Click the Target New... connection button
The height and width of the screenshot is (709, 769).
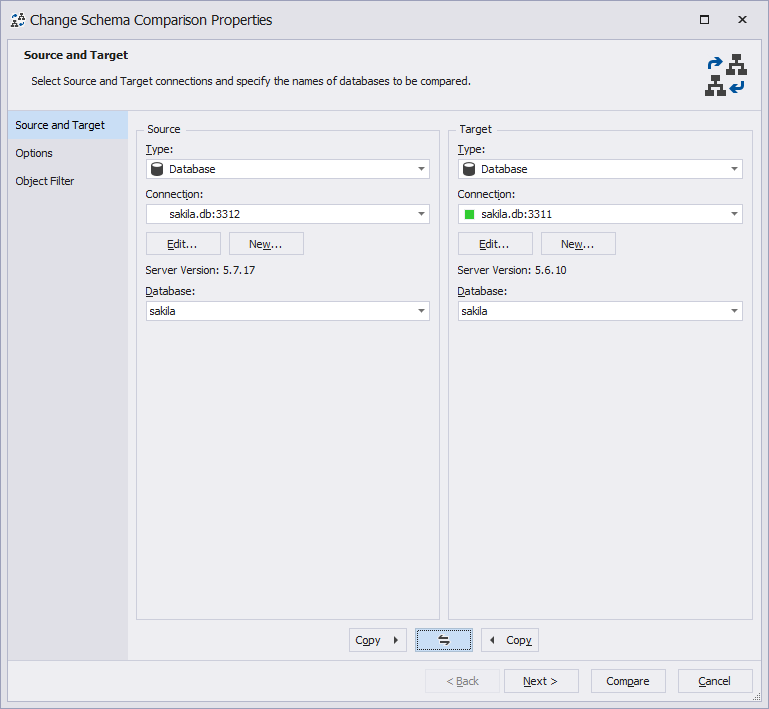578,244
